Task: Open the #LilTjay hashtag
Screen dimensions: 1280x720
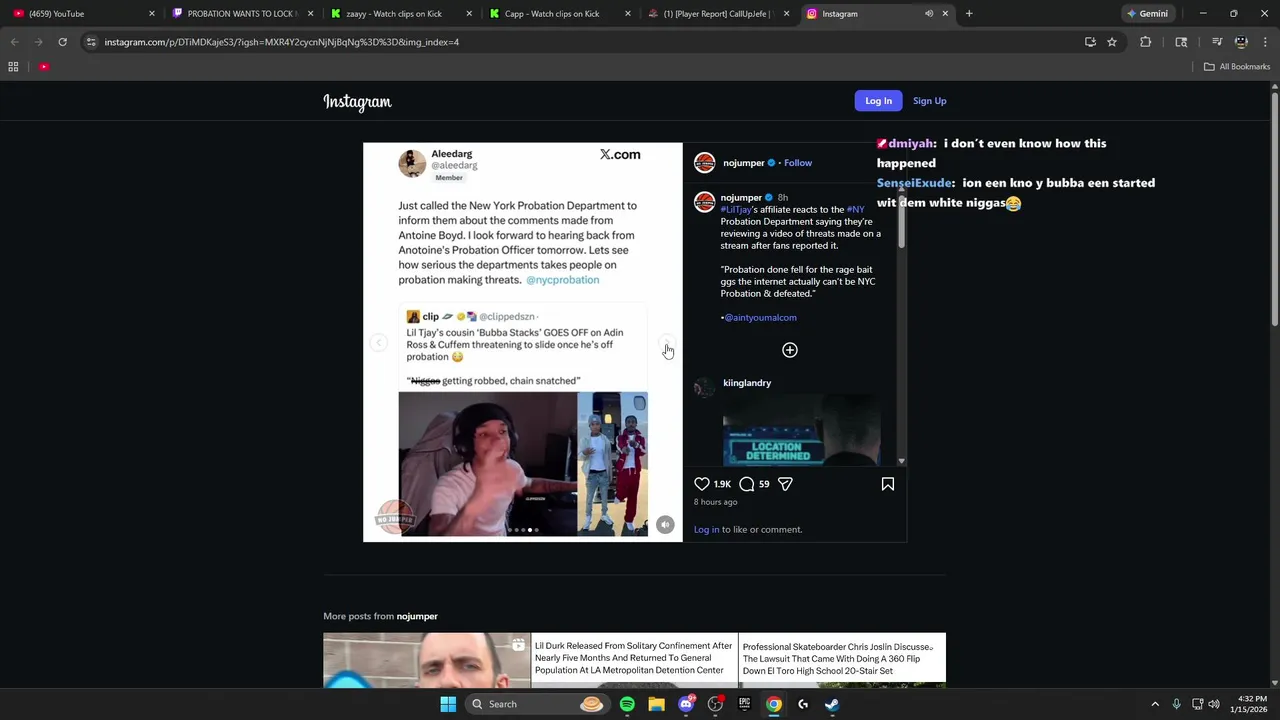Action: coord(736,210)
